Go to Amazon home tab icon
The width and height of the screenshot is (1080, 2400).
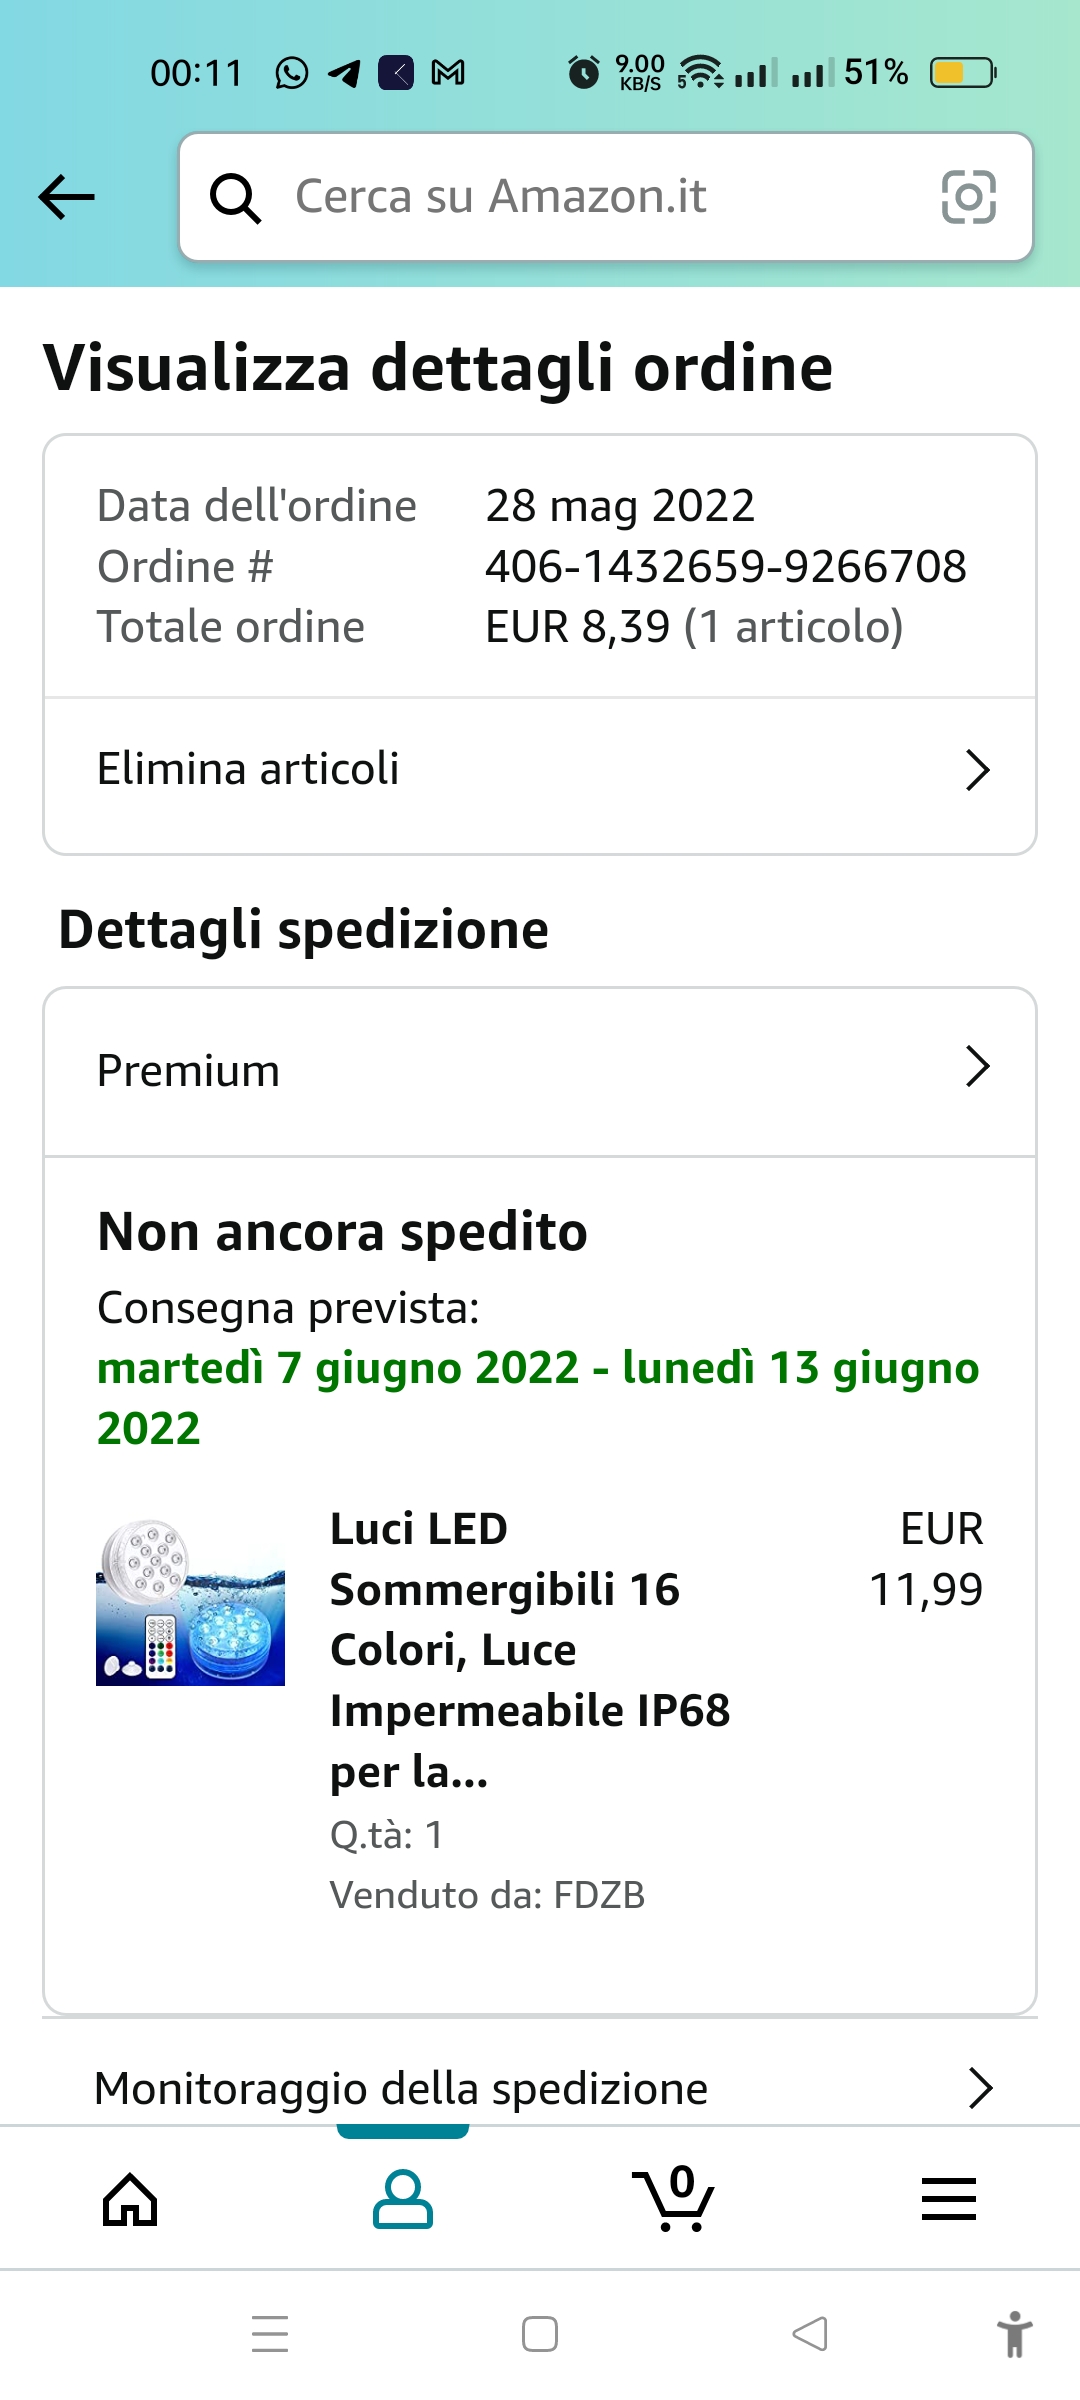(131, 2200)
